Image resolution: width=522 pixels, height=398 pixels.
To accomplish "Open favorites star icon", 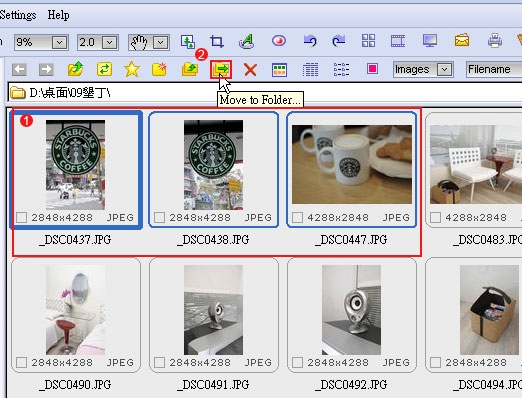I will point(132,69).
